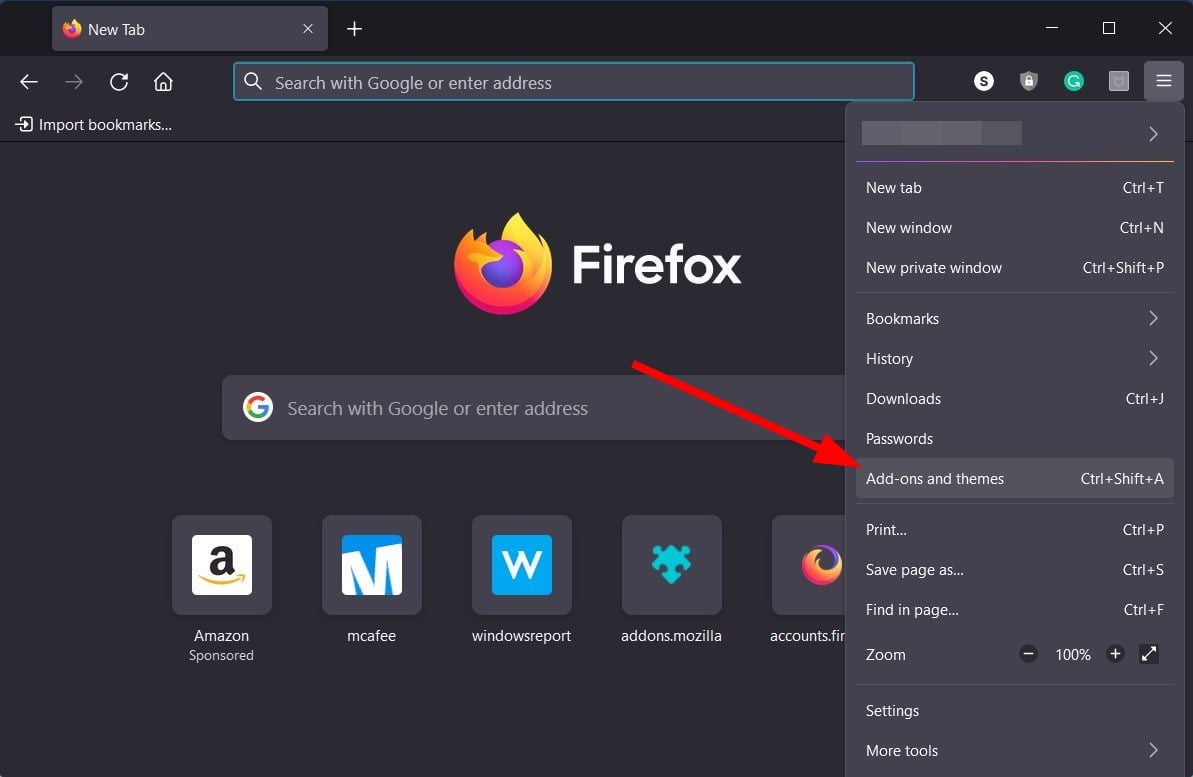Viewport: 1193px width, 777px height.
Task: Click the Google logo in search box
Action: click(x=258, y=407)
